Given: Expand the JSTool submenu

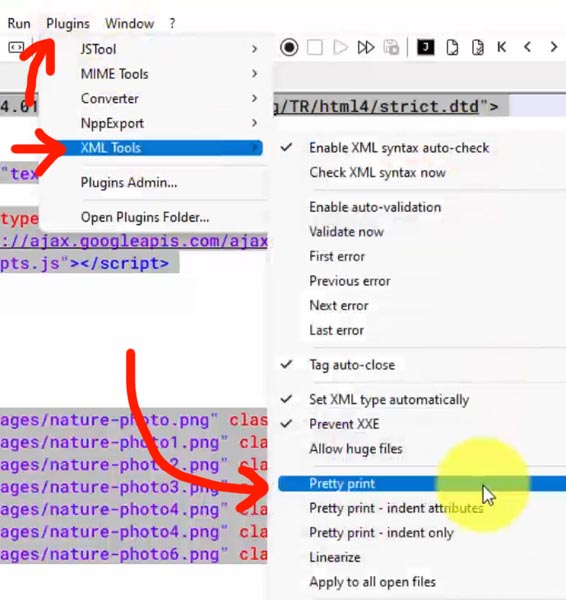Looking at the screenshot, I should [168, 49].
